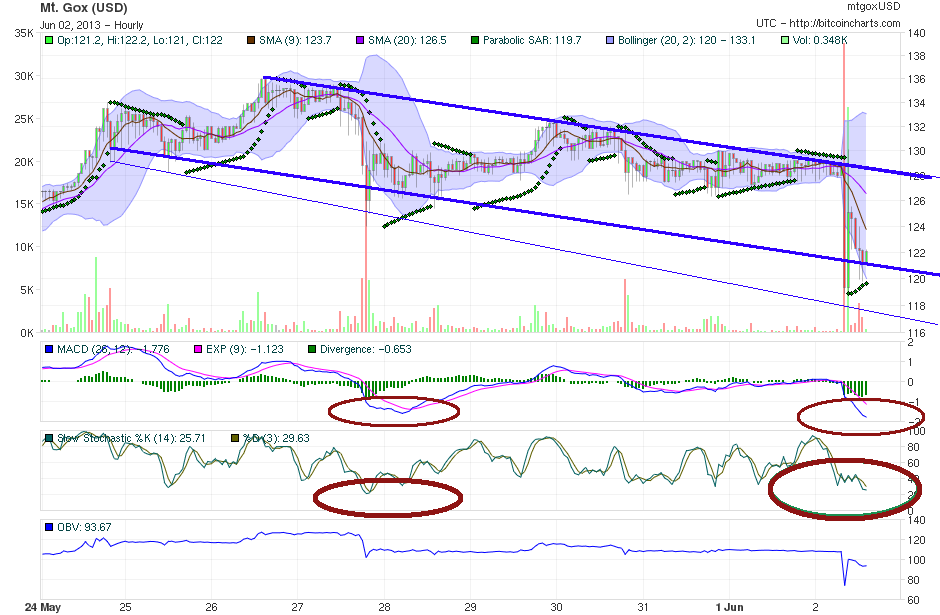This screenshot has height=615, width=940.
Task: Click the 'Vol: 0.348K' legend text
Action: click(x=820, y=40)
